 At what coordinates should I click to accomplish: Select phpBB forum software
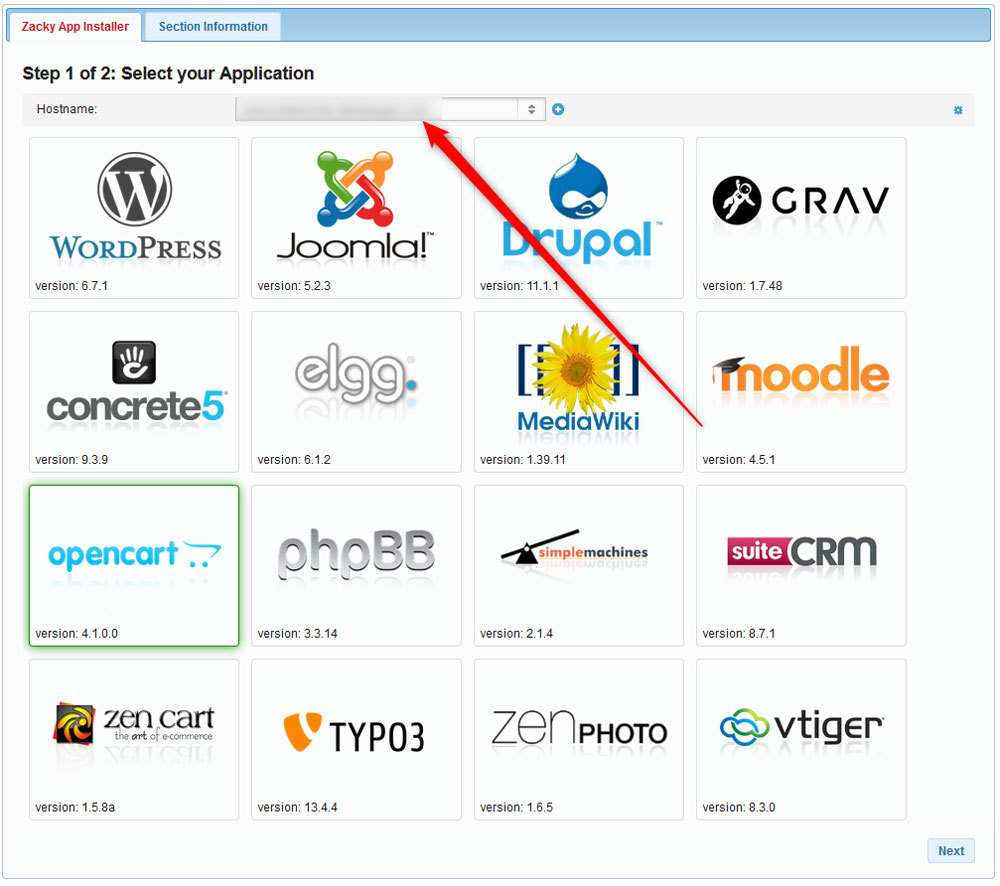[x=356, y=565]
